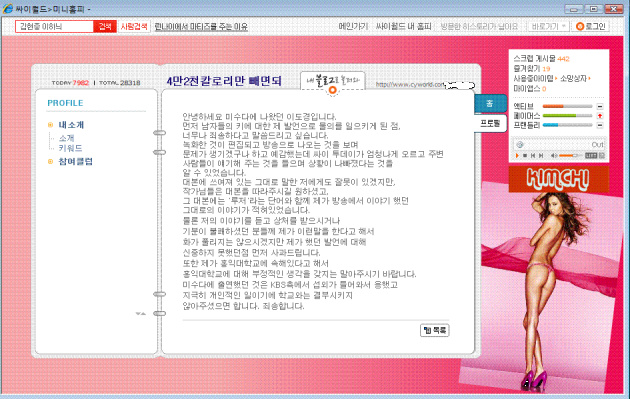
Task: Switch to the 프로필 tab
Action: click(x=490, y=123)
